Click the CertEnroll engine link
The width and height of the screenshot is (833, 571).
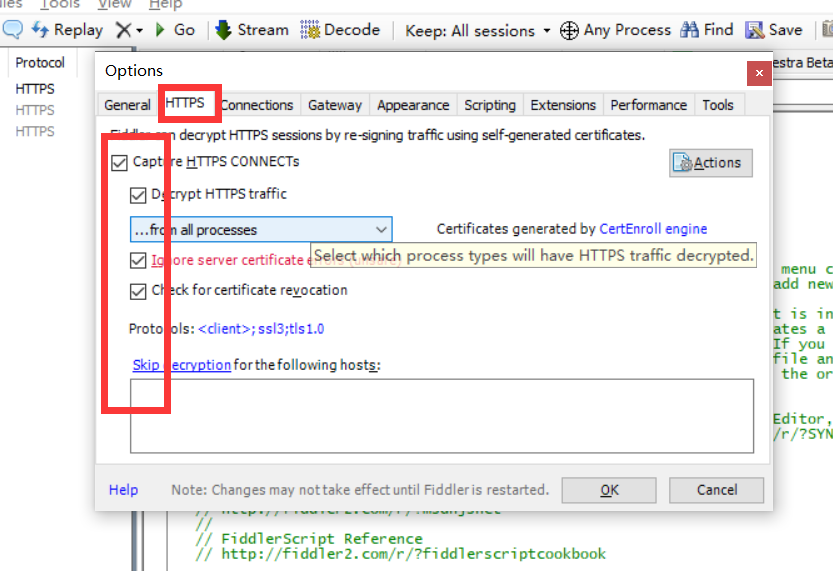click(x=653, y=229)
